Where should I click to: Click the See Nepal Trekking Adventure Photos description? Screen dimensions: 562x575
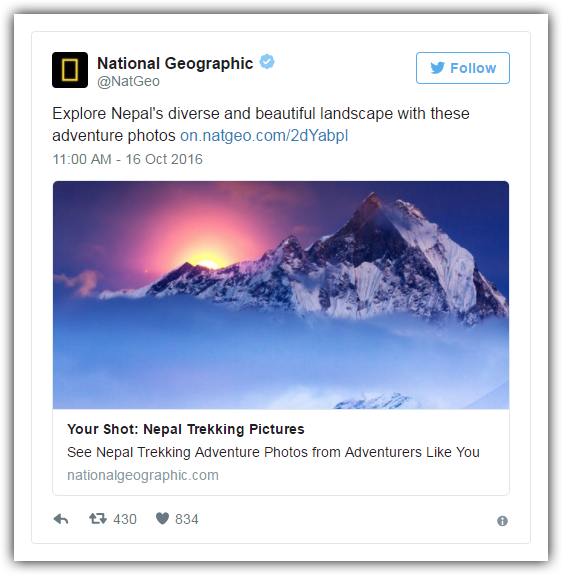coord(273,452)
